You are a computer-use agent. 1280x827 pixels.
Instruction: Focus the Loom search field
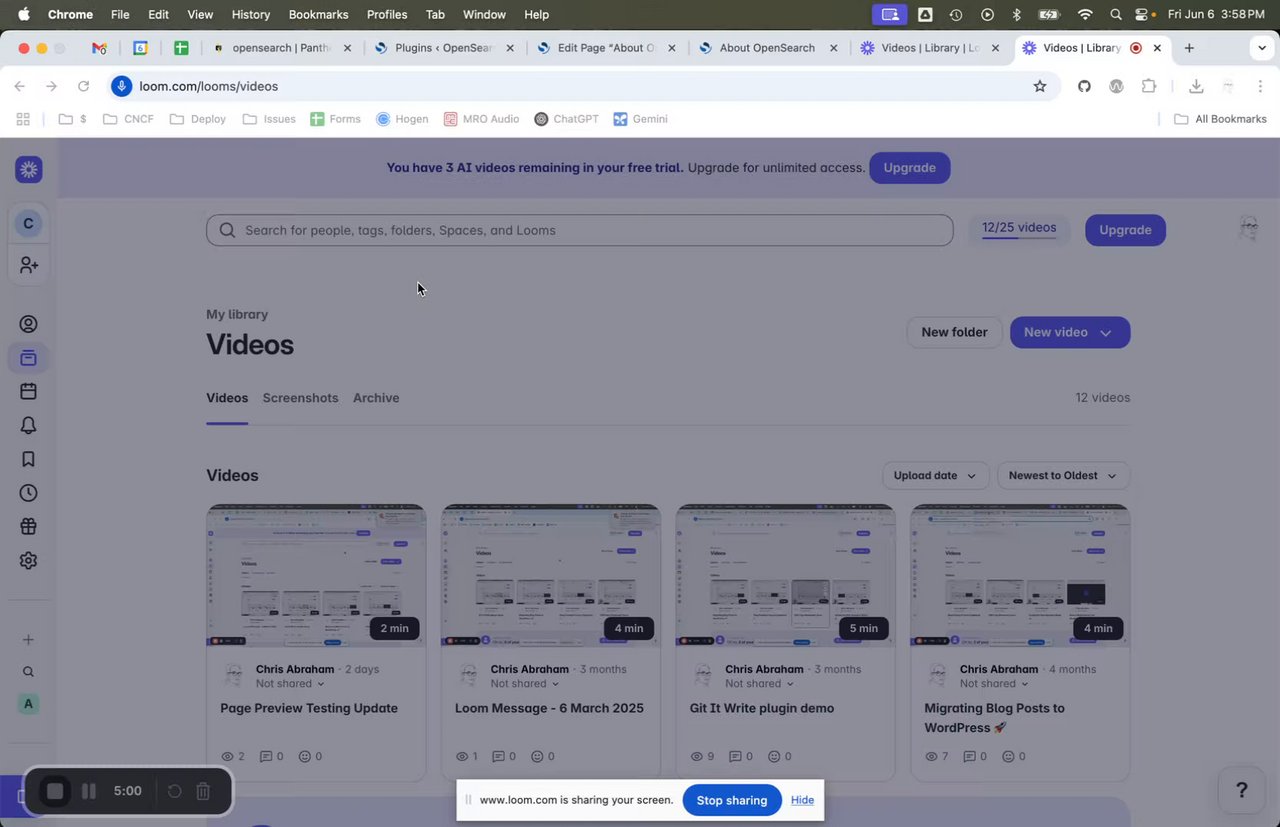tap(580, 230)
